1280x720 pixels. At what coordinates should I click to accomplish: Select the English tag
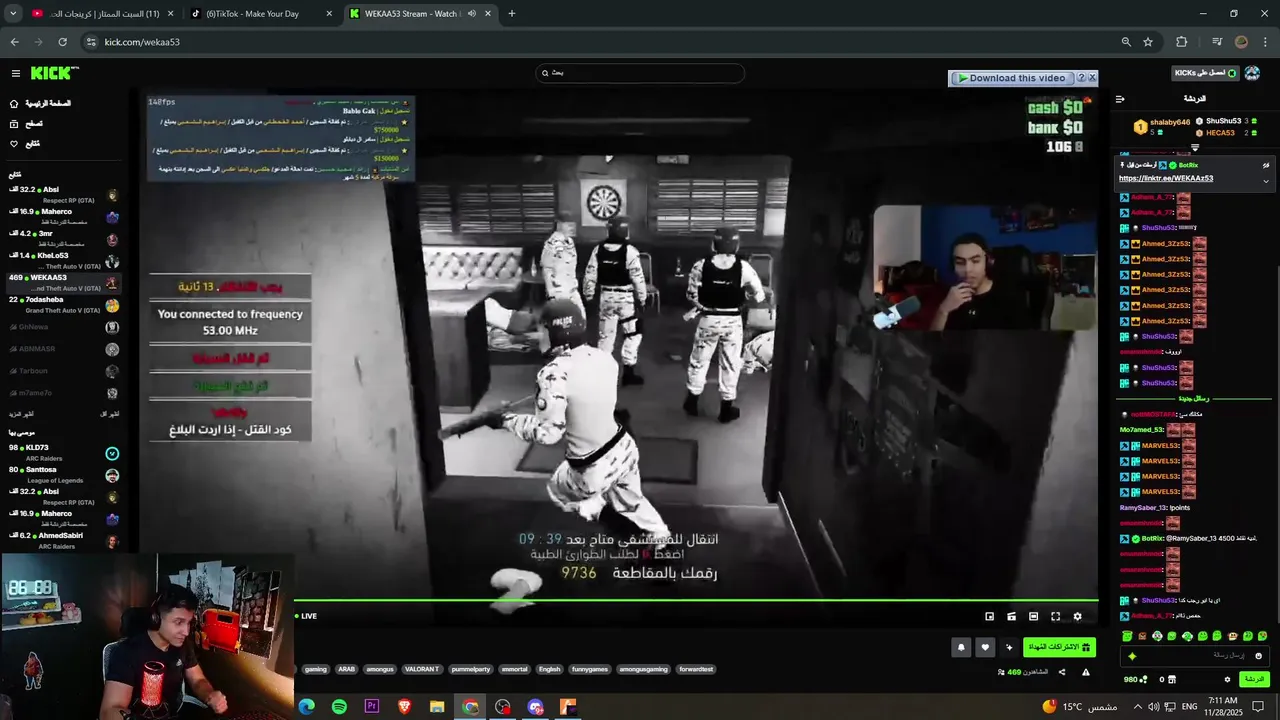[x=550, y=669]
